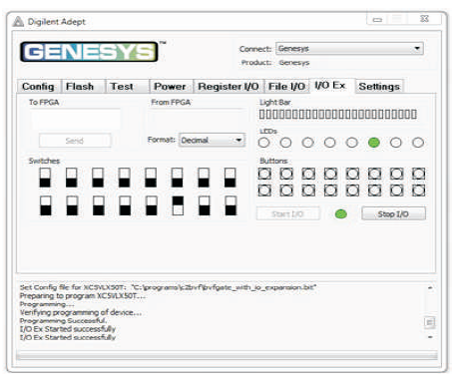Click the Stop I/O button
Screen dimensions: 454x380
tap(393, 214)
